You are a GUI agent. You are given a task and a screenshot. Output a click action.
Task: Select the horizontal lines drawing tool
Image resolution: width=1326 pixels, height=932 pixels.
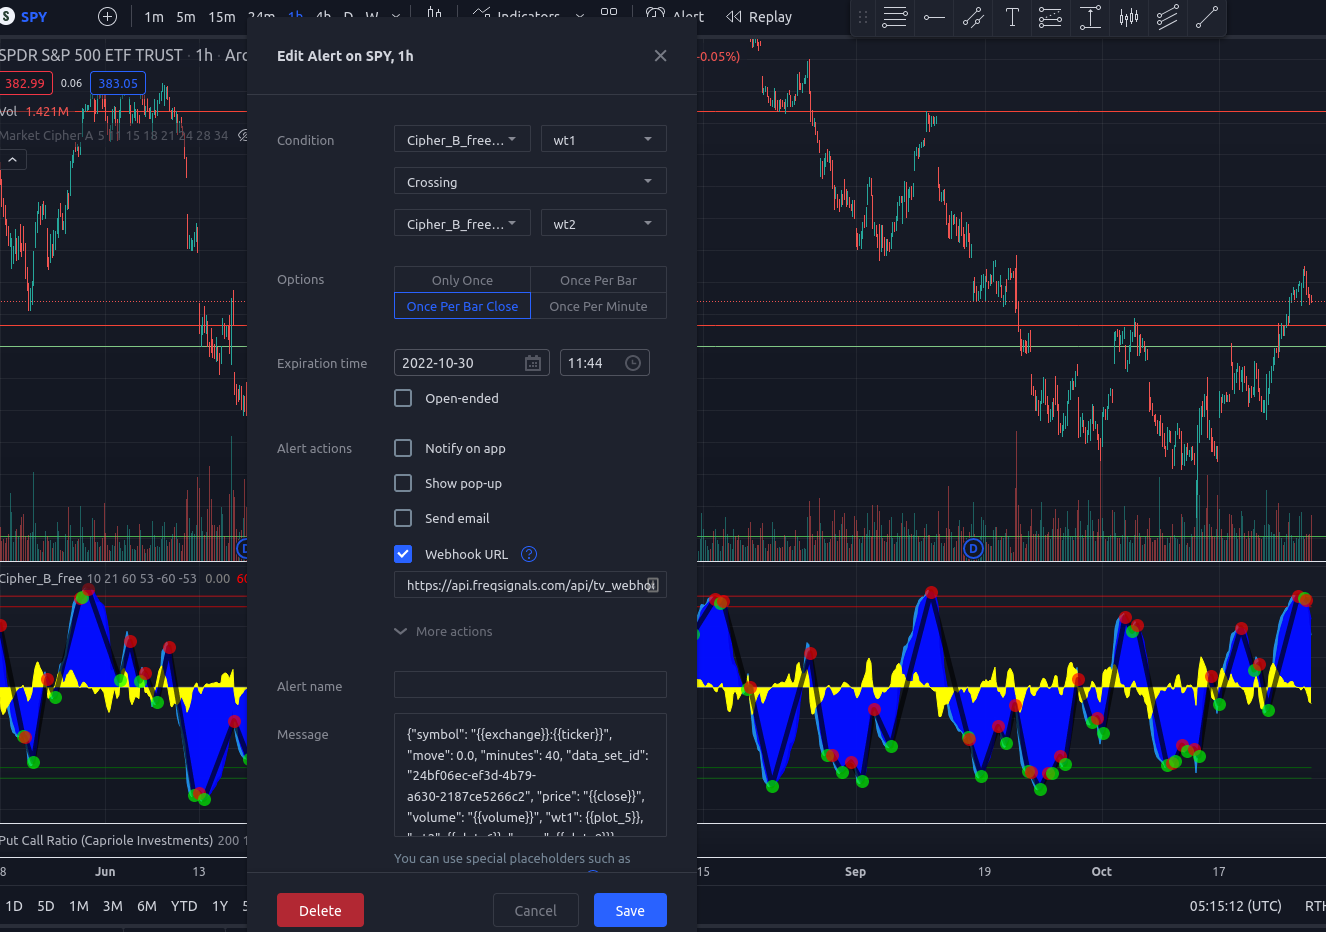pyautogui.click(x=895, y=17)
